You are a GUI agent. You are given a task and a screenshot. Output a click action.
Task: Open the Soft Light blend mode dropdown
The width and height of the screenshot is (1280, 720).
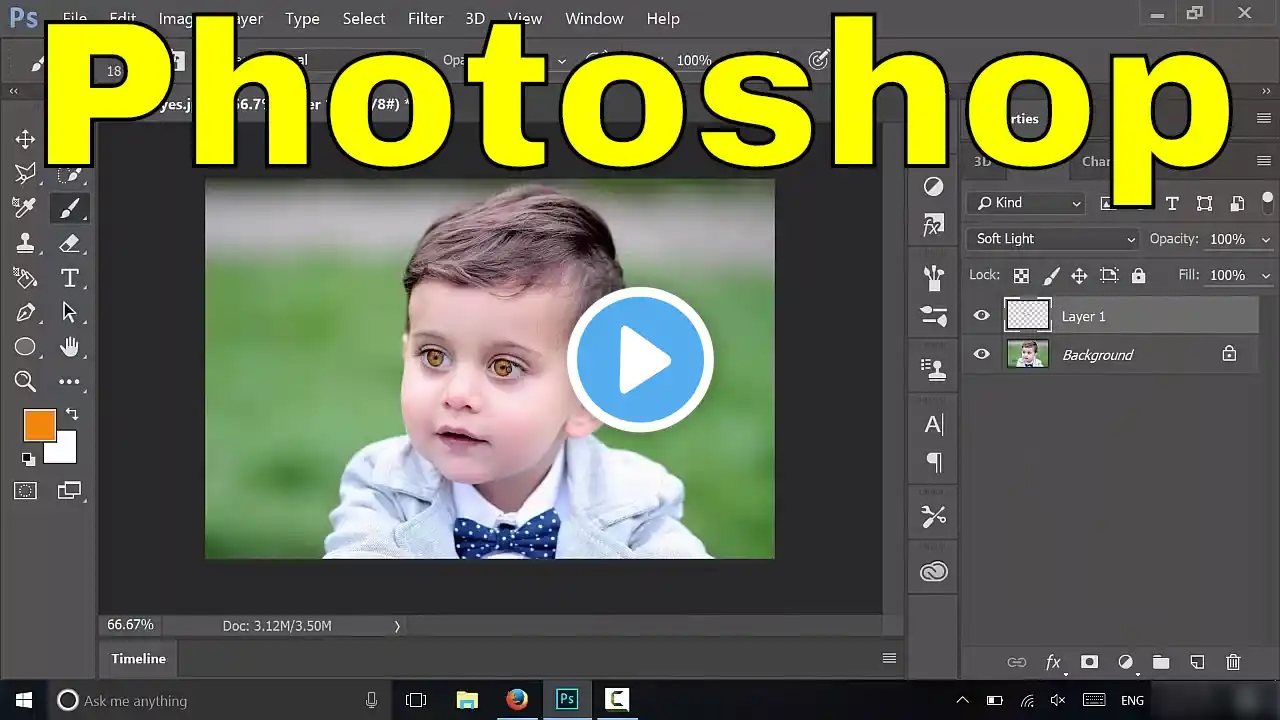point(1054,239)
